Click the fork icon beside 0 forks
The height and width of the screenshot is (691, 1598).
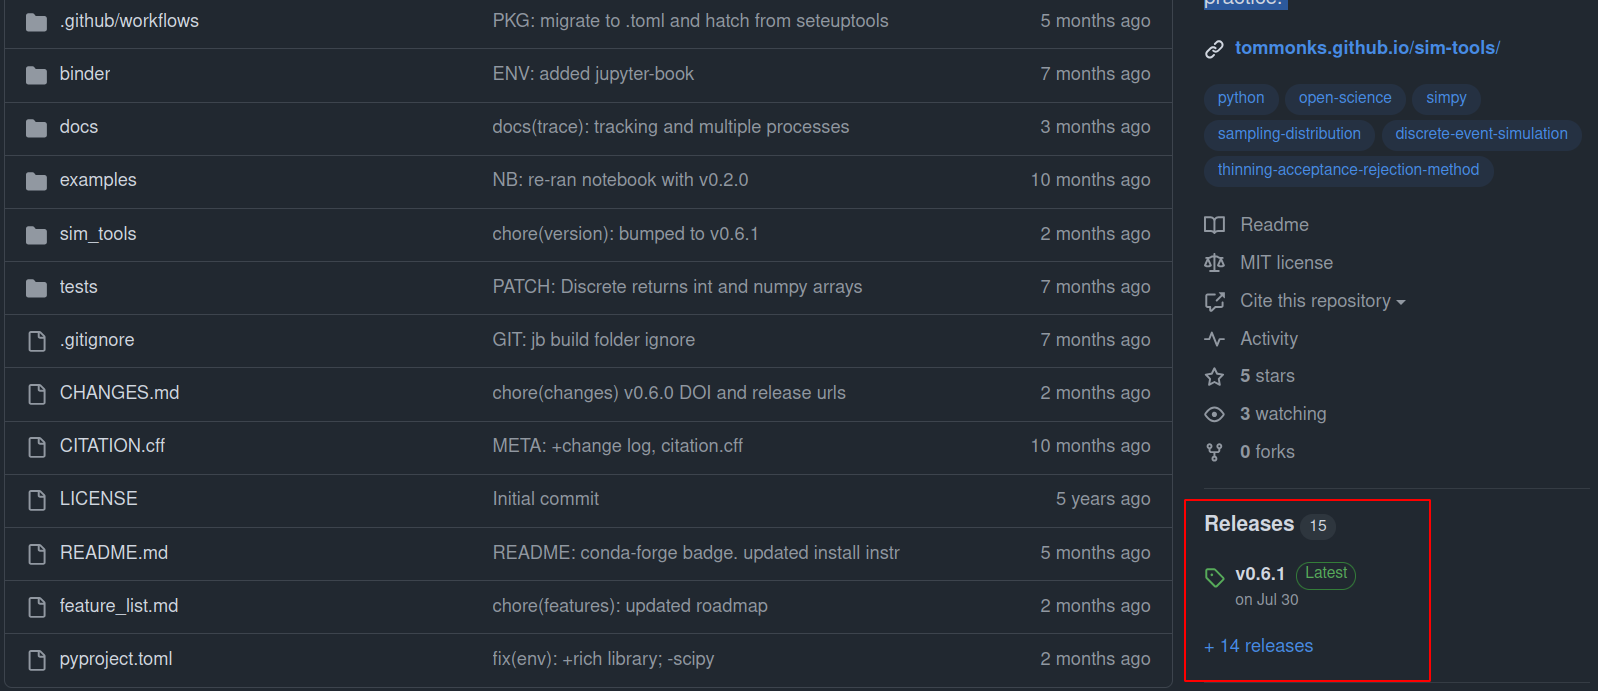1214,453
